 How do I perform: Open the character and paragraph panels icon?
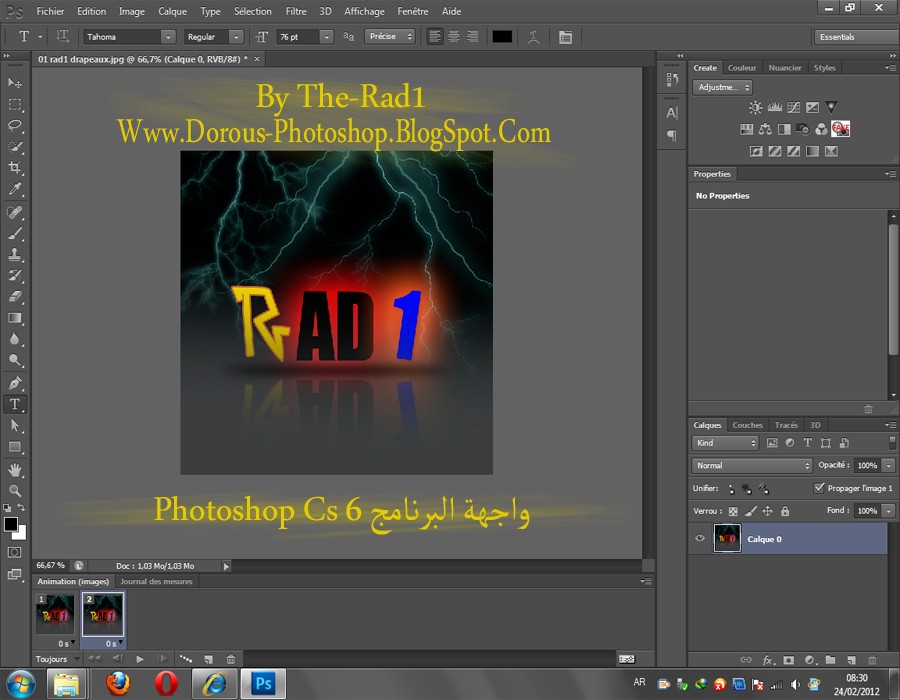click(565, 37)
